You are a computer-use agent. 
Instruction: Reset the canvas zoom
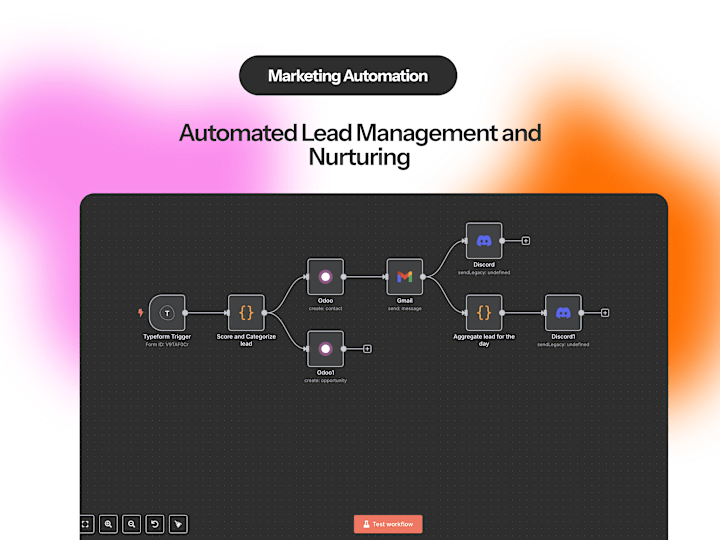[x=155, y=524]
